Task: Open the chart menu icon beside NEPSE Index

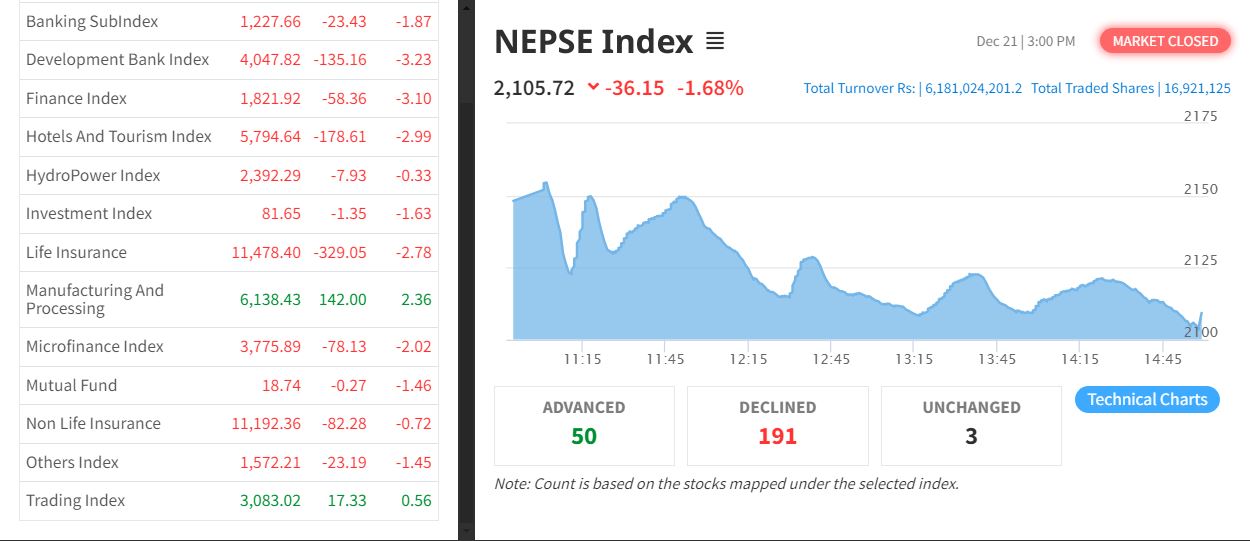Action: point(715,41)
